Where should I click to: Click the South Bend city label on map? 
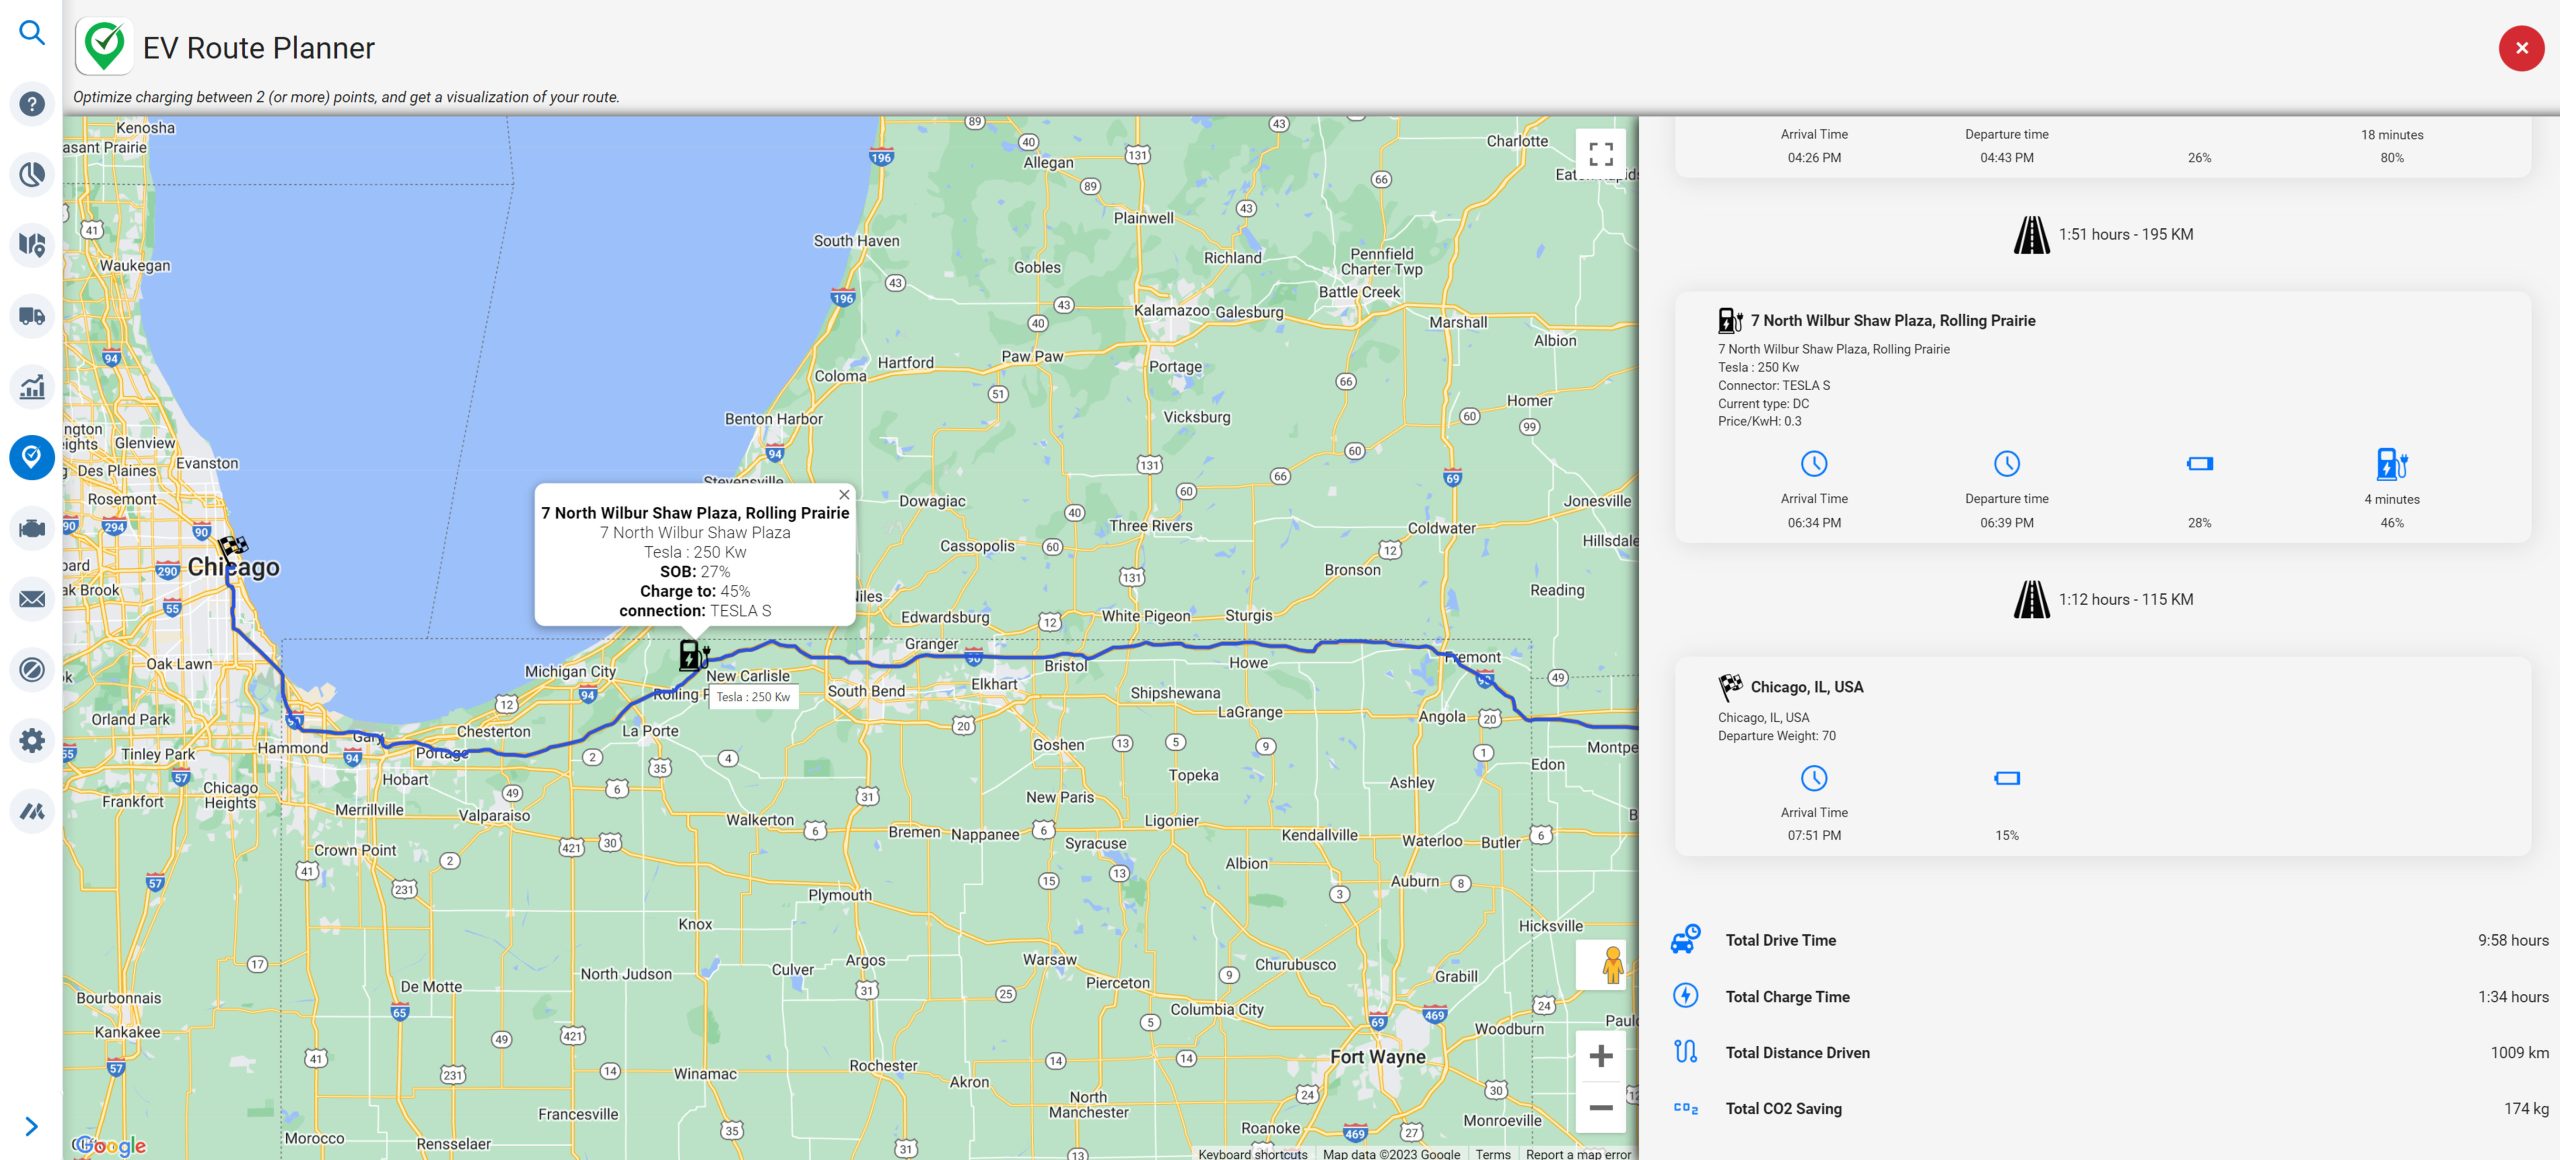(x=865, y=691)
